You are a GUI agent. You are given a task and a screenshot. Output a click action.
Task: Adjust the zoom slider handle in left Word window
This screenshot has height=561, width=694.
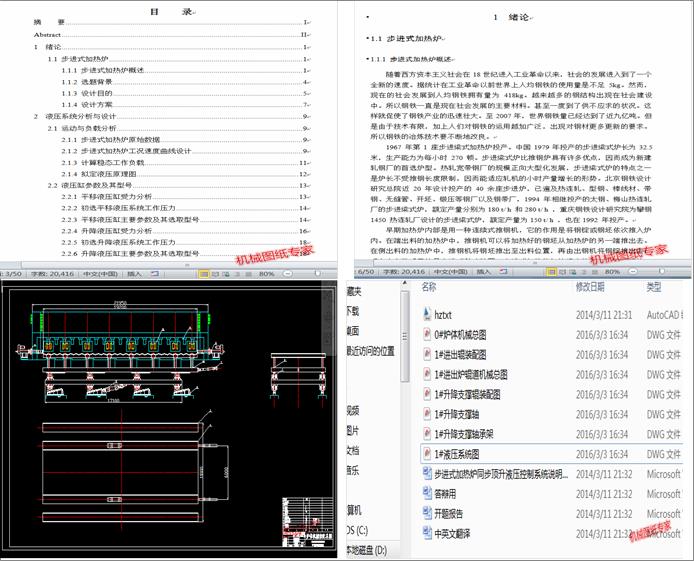tap(317, 274)
